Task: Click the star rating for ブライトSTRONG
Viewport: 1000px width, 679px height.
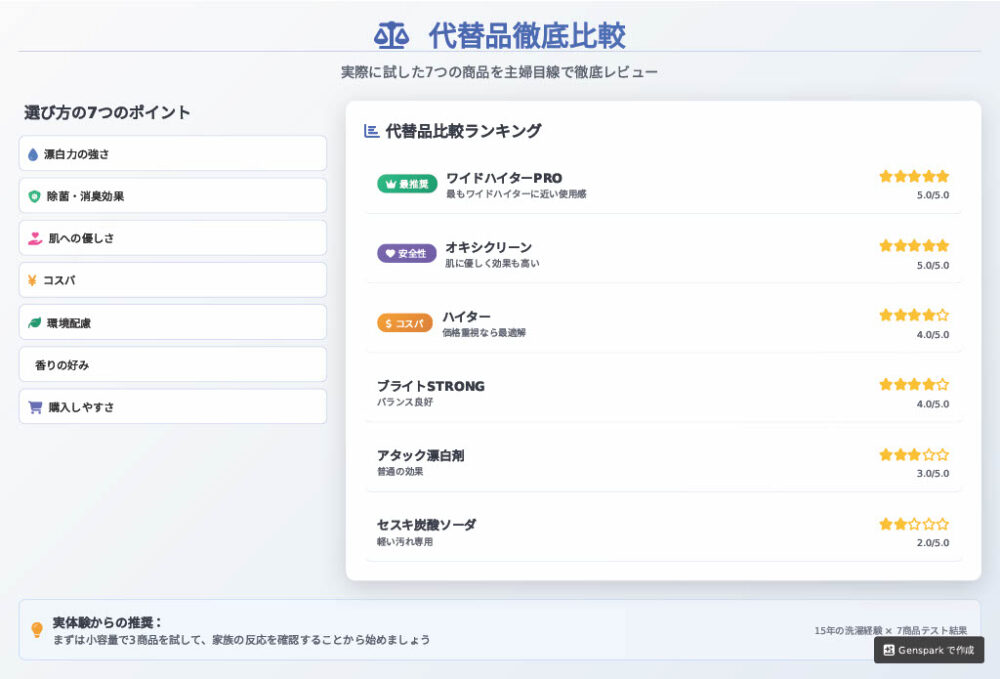Action: [914, 384]
